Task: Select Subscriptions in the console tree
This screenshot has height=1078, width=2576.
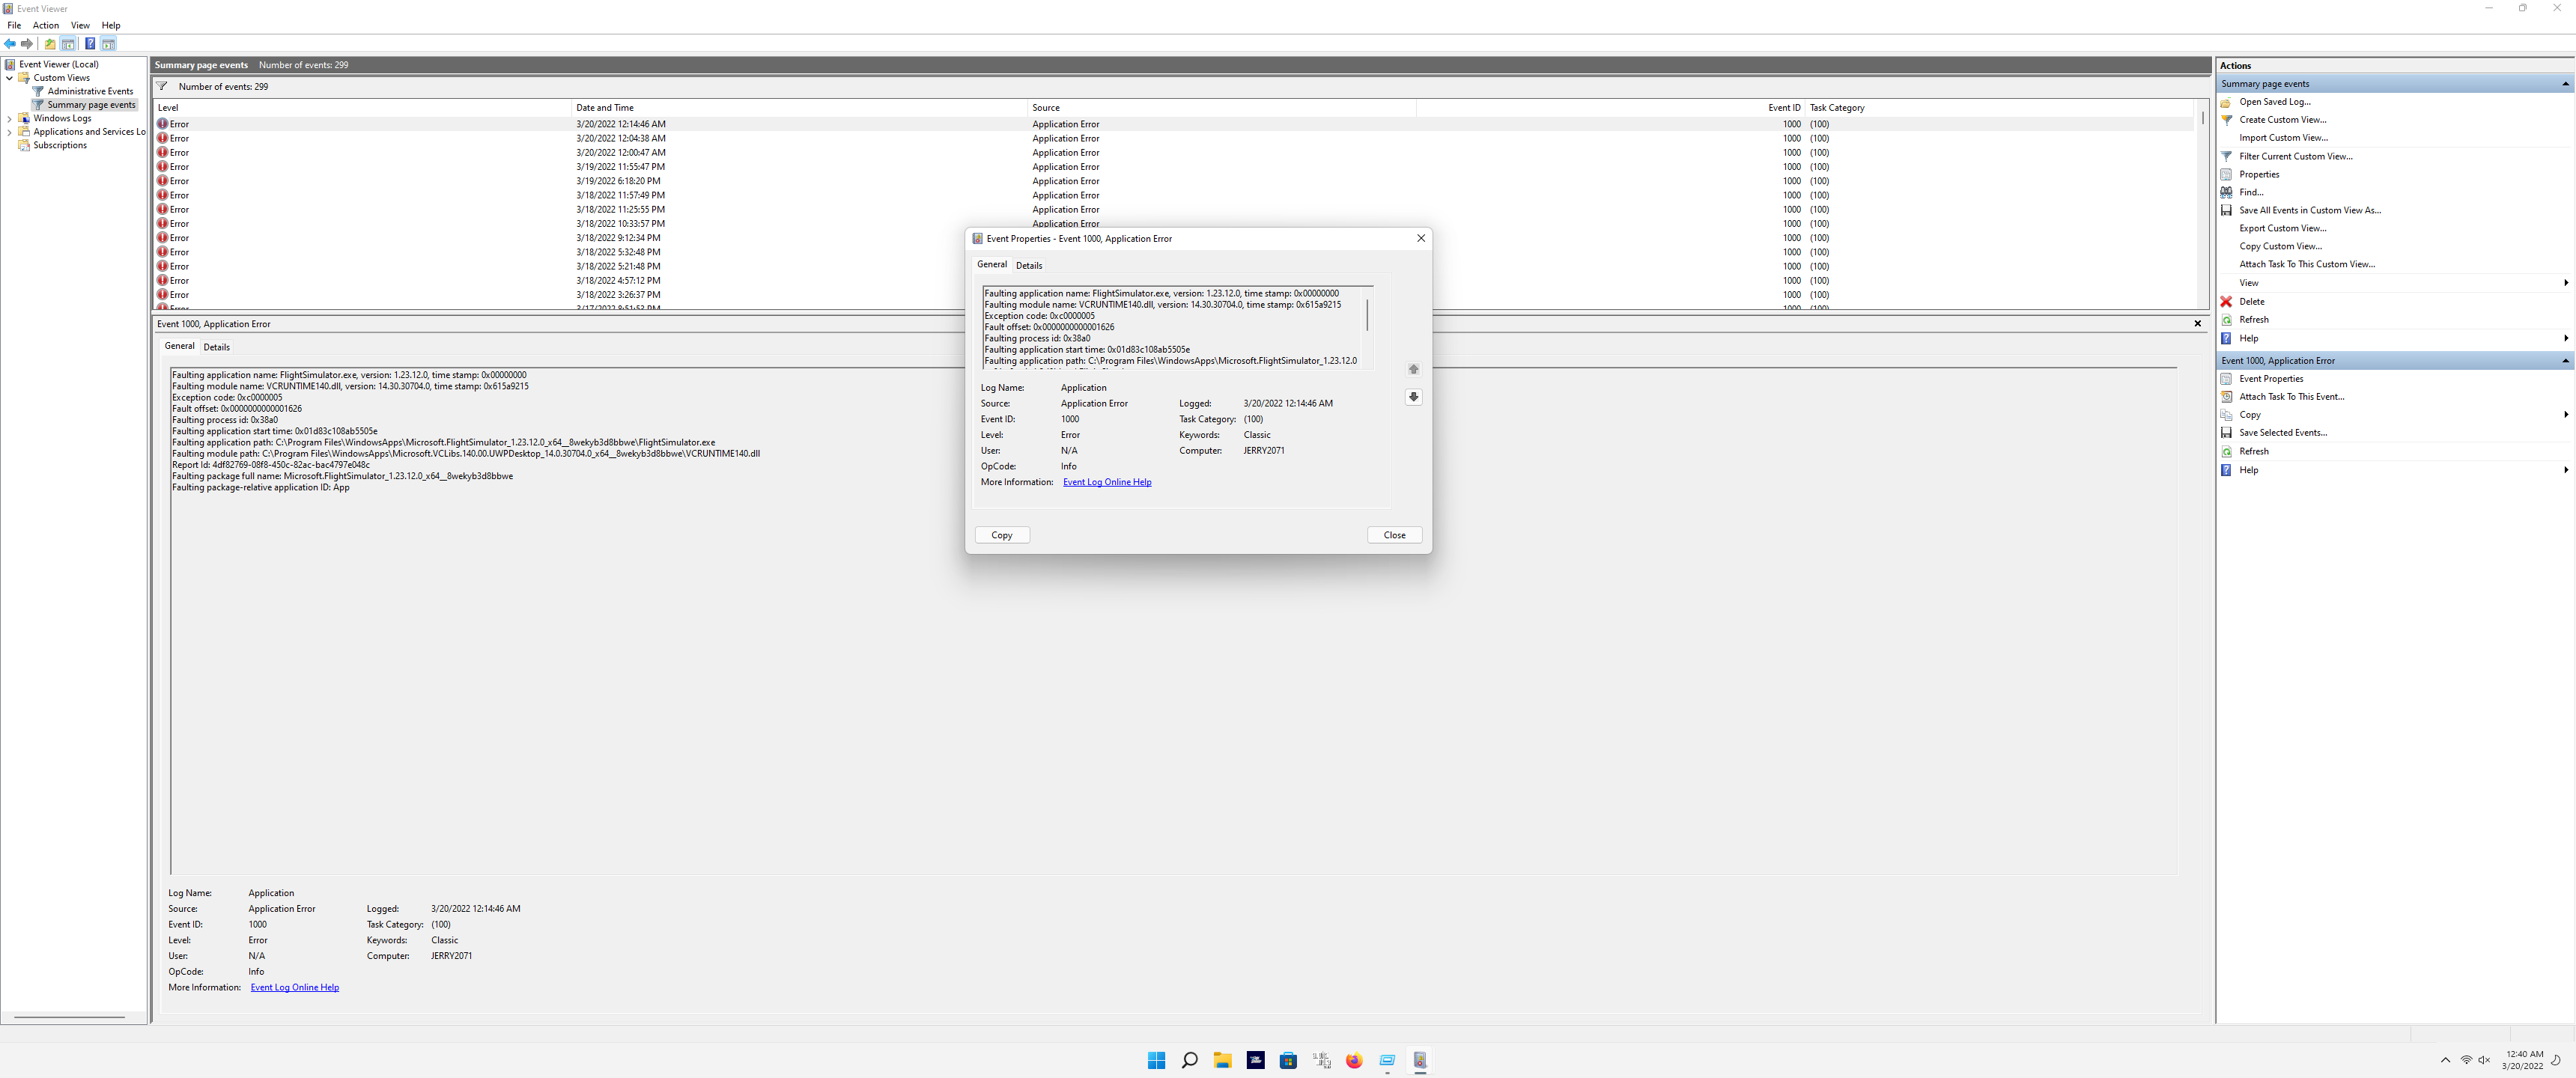Action: (x=60, y=145)
